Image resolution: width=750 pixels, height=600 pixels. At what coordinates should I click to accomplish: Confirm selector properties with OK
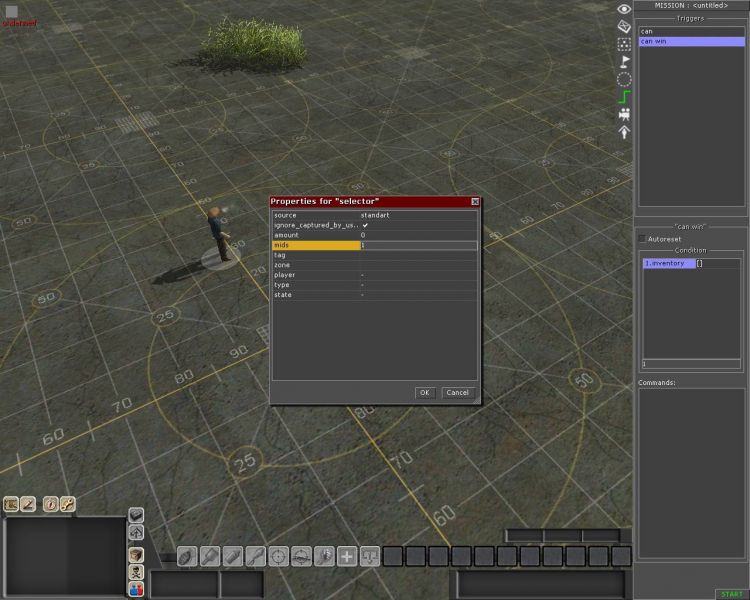click(425, 393)
